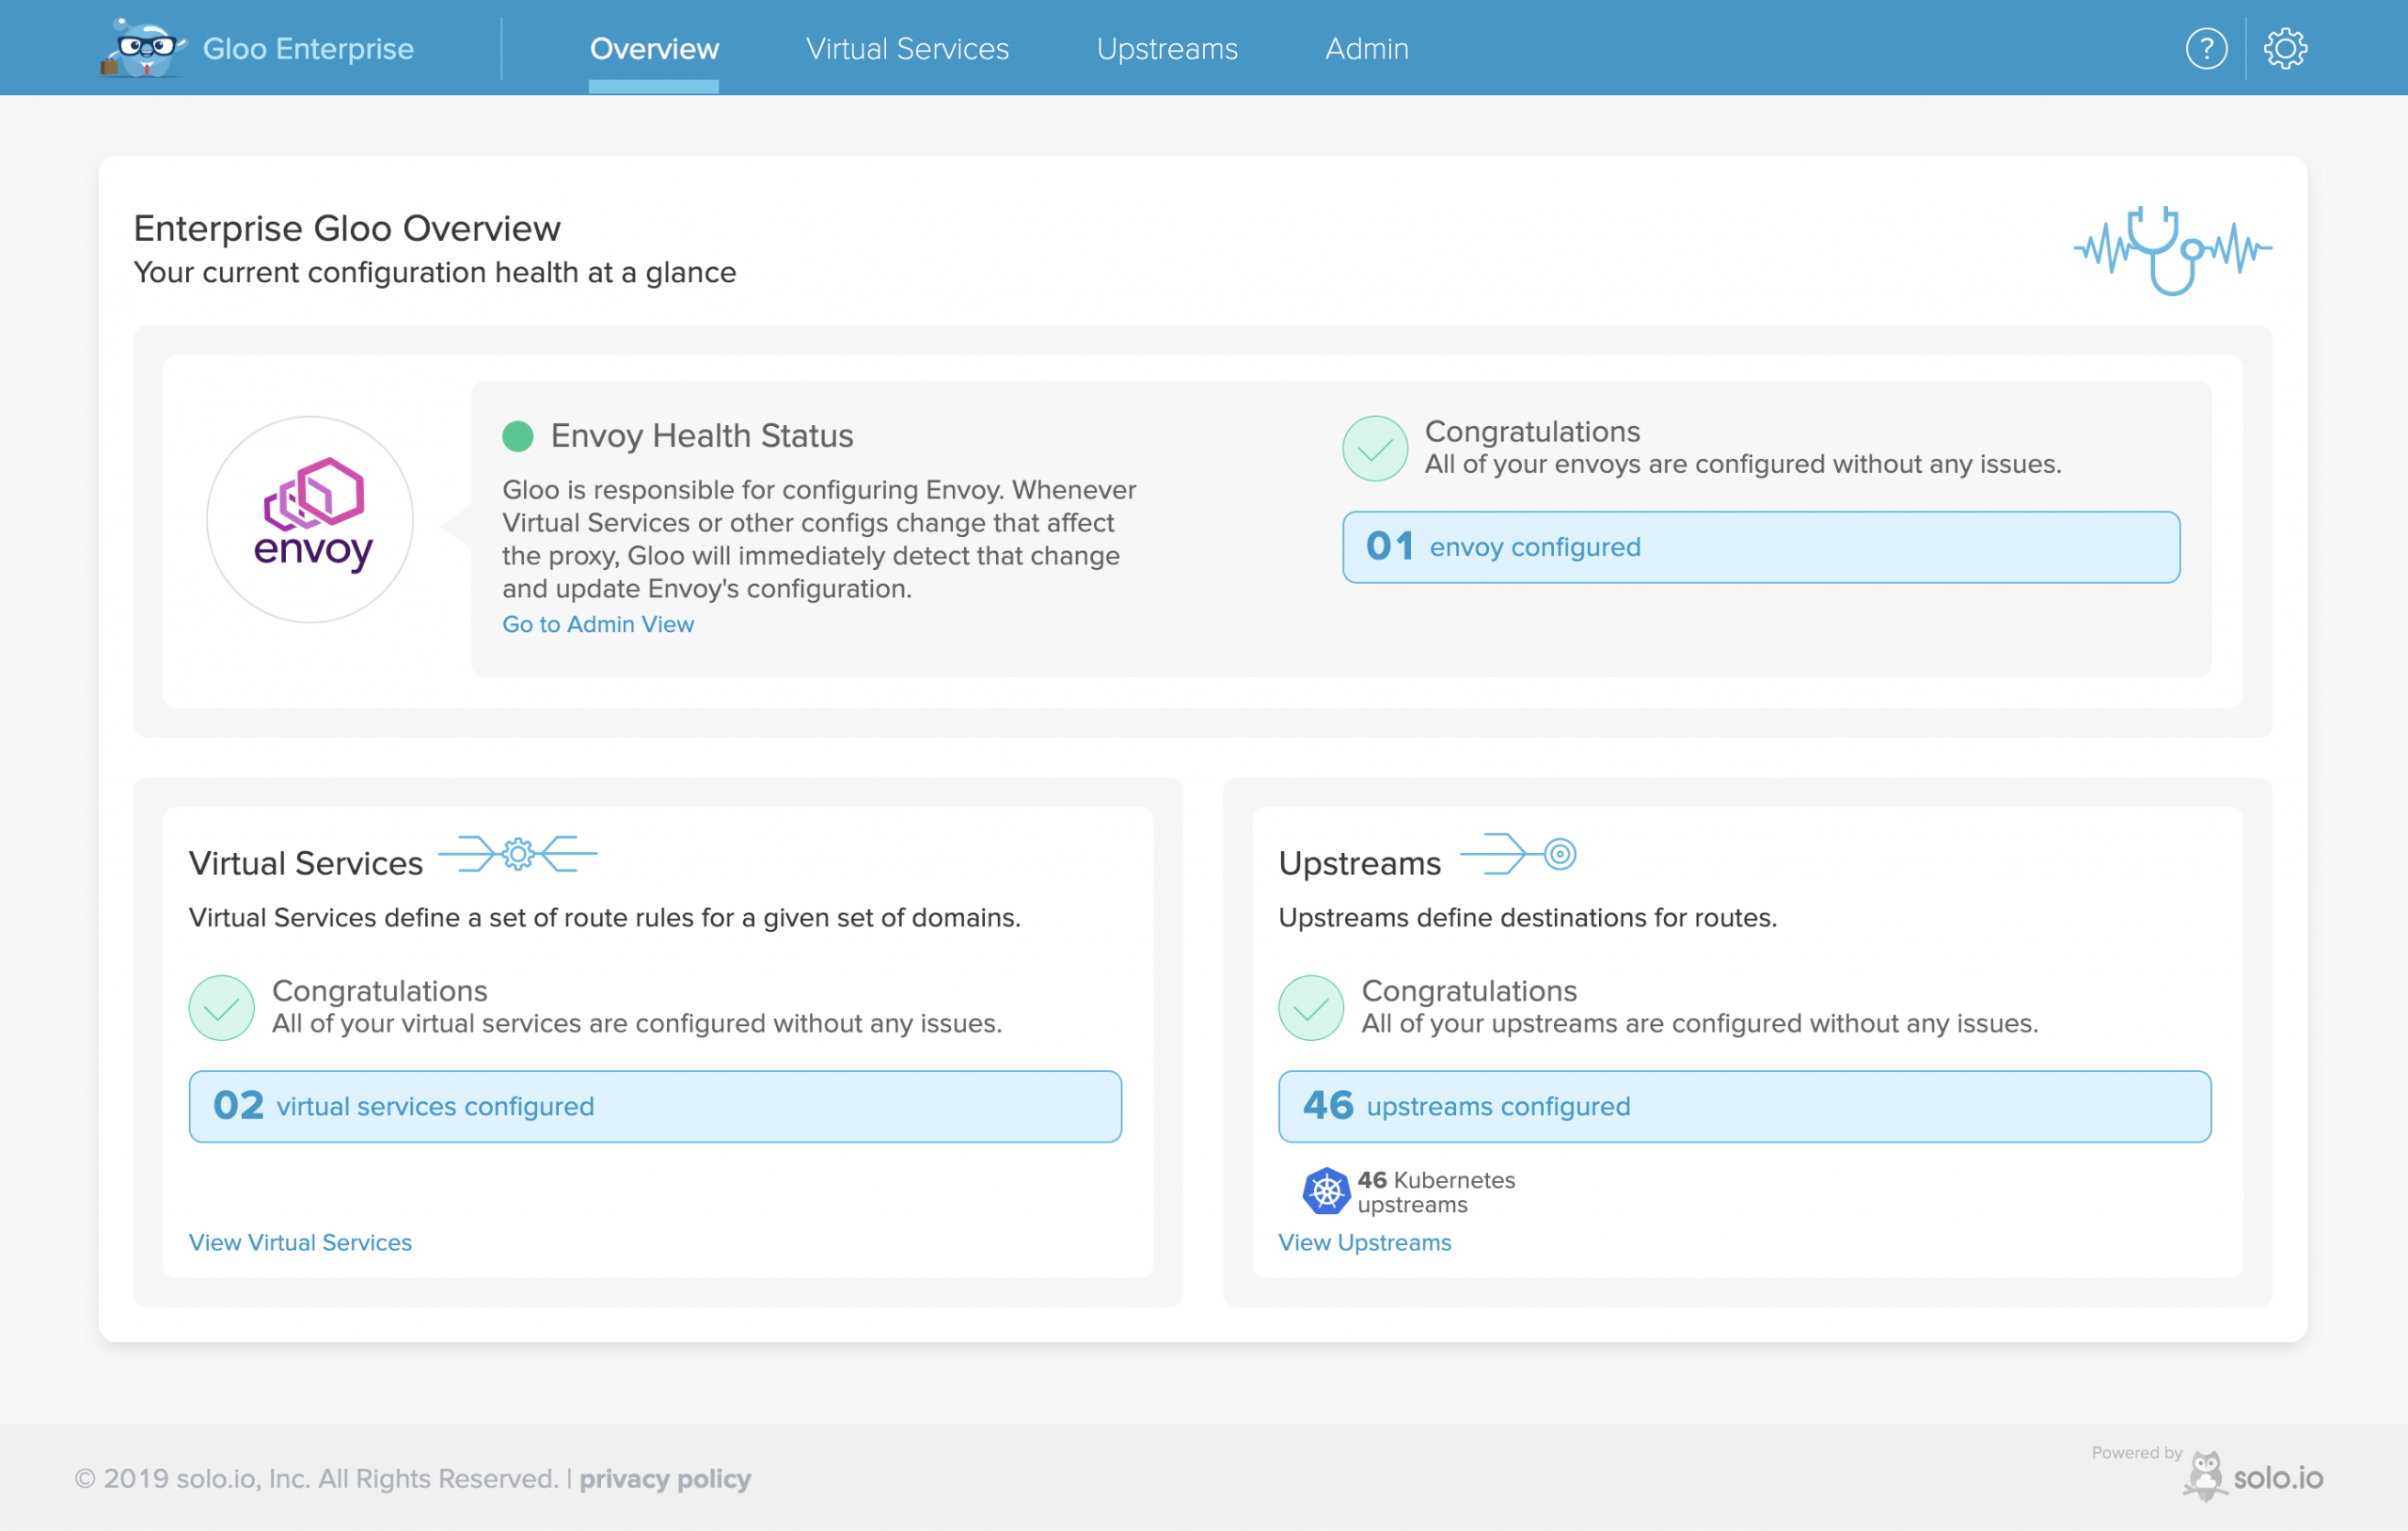Click 'All of your virtual services are configured' message
This screenshot has height=1531, width=2408.
tap(636, 1023)
